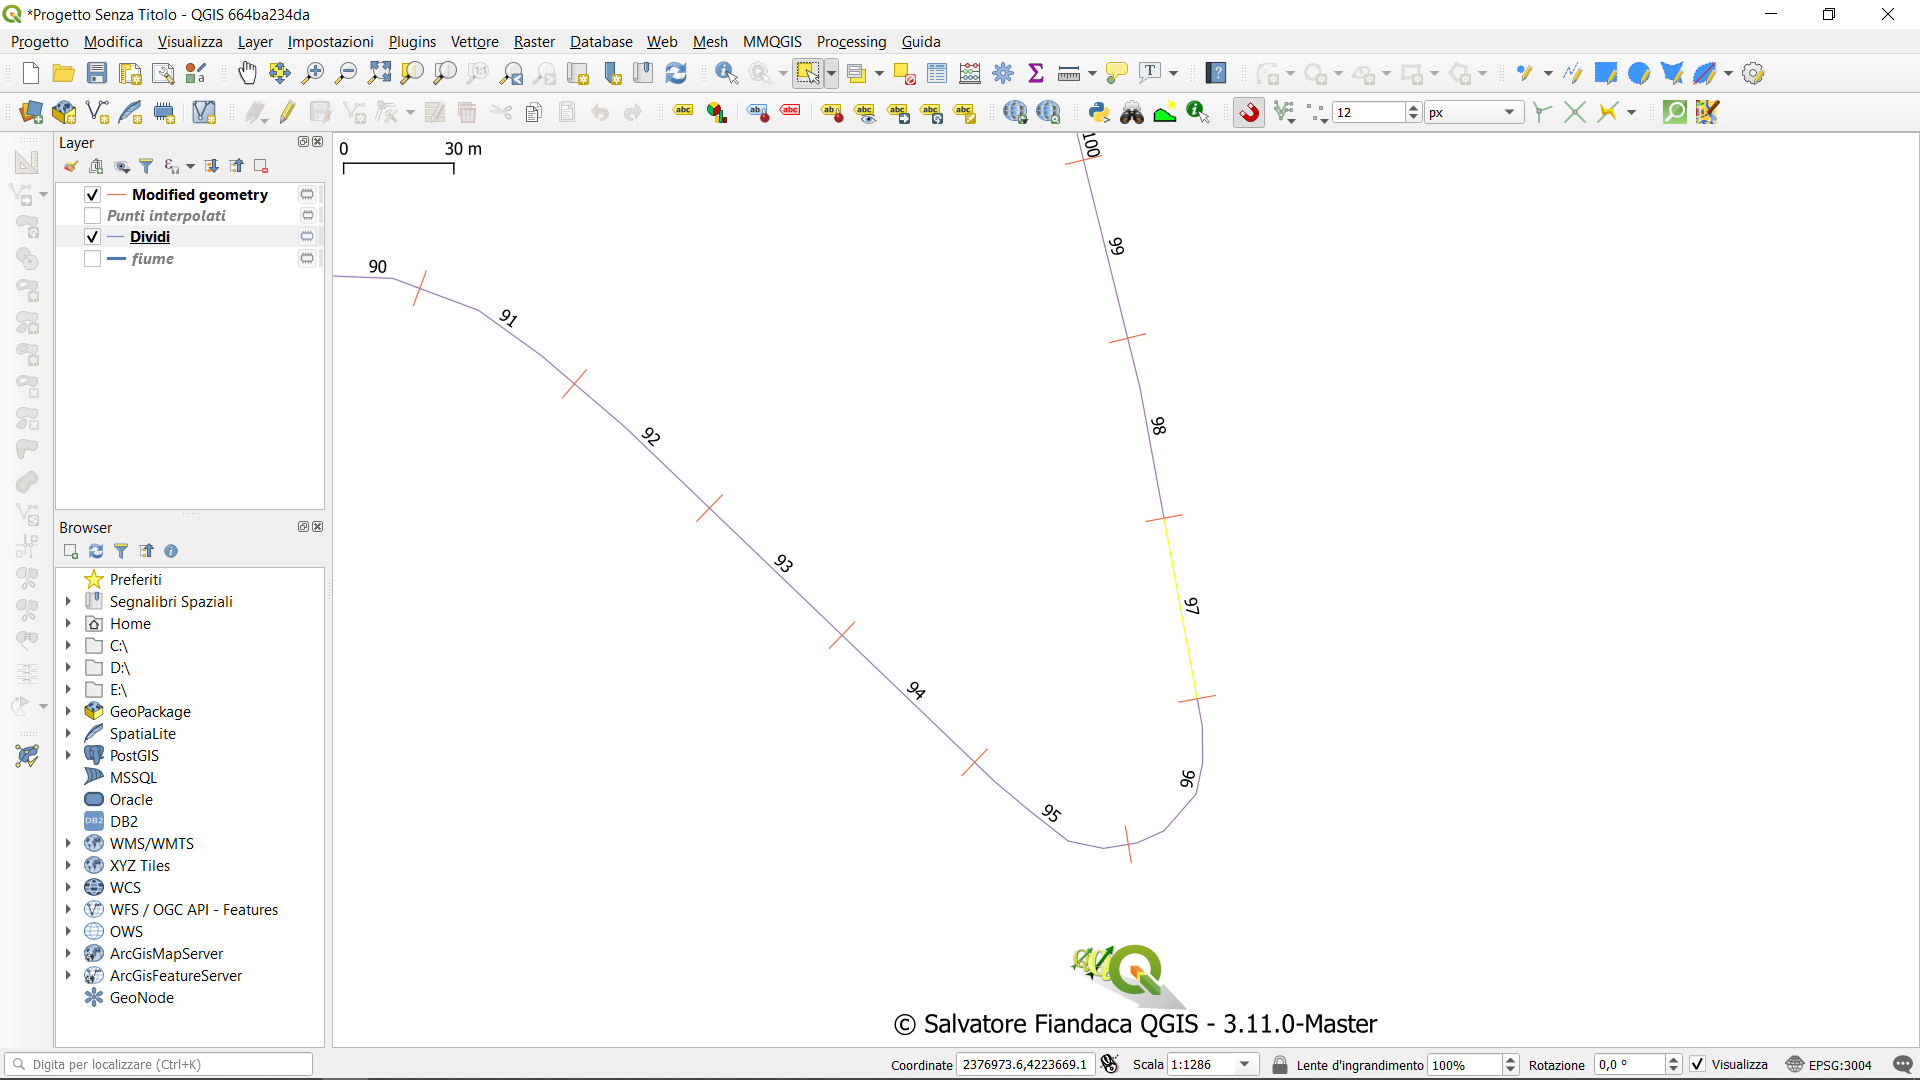Open the field calculator sigma icon
The image size is (1920, 1080).
pyautogui.click(x=1036, y=73)
